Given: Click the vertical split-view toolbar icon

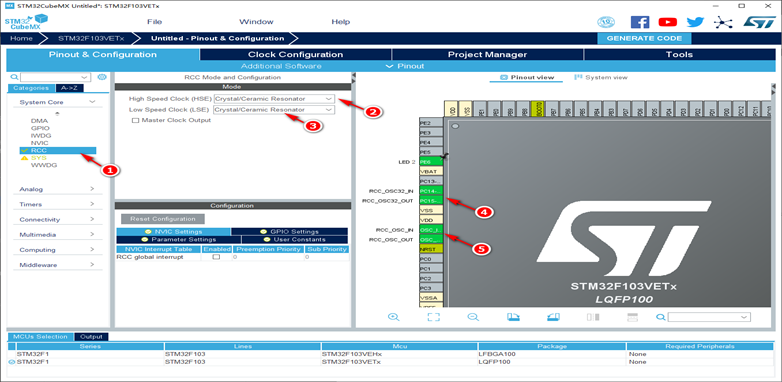Looking at the screenshot, I should coord(593,317).
